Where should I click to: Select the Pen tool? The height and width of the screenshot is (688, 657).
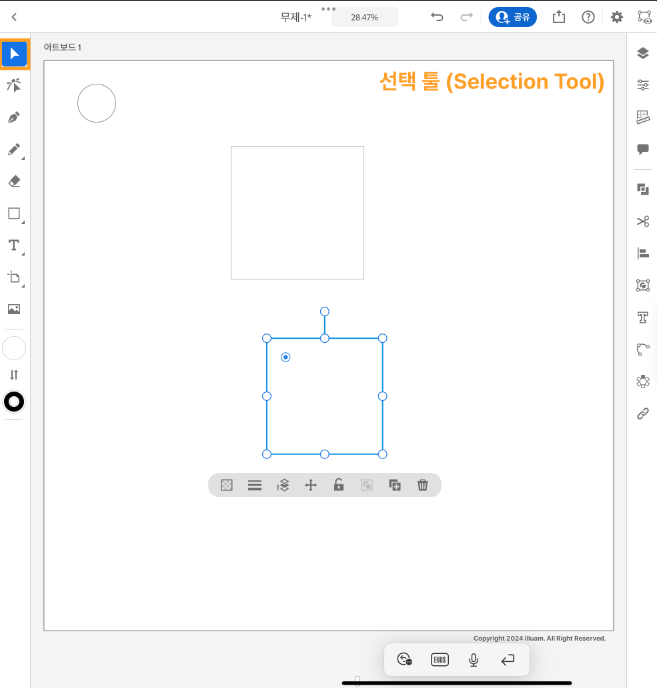pos(14,117)
